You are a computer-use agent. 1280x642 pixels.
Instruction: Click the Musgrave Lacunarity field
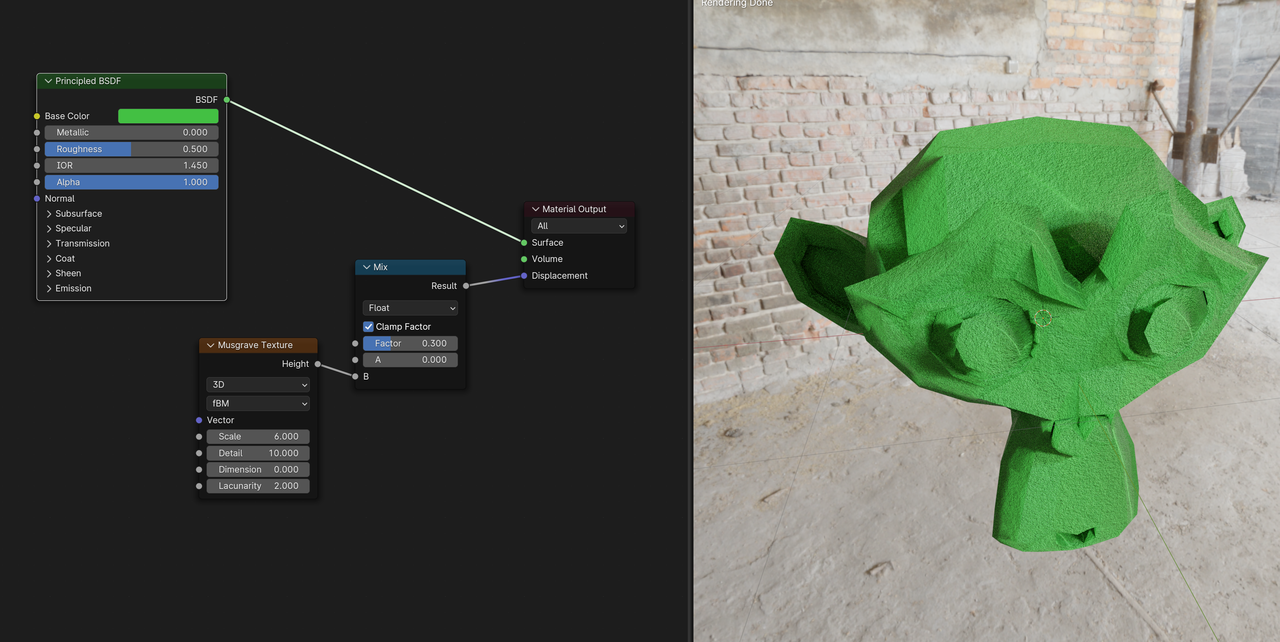pos(258,486)
